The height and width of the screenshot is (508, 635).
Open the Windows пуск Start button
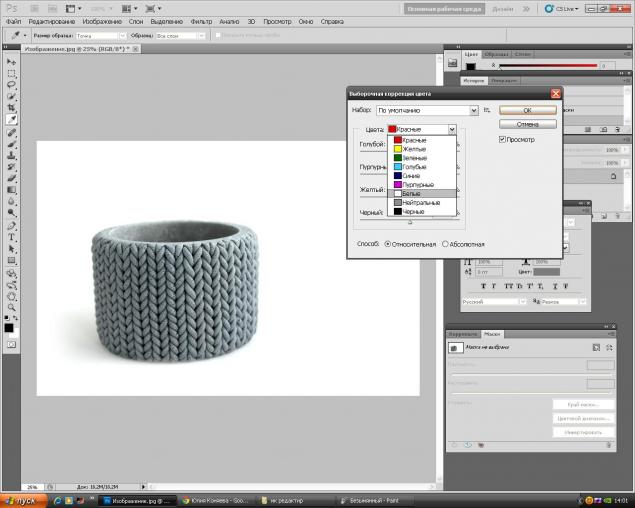tap(21, 501)
